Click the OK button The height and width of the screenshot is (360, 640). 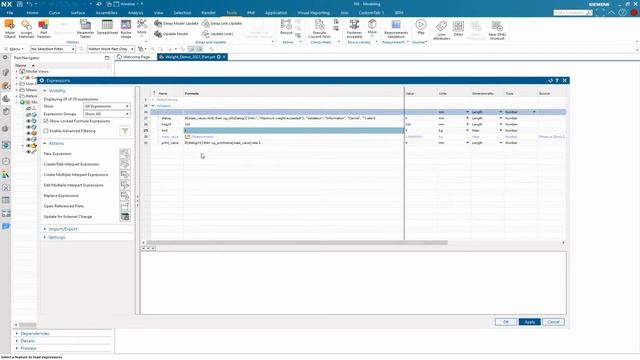tap(506, 322)
